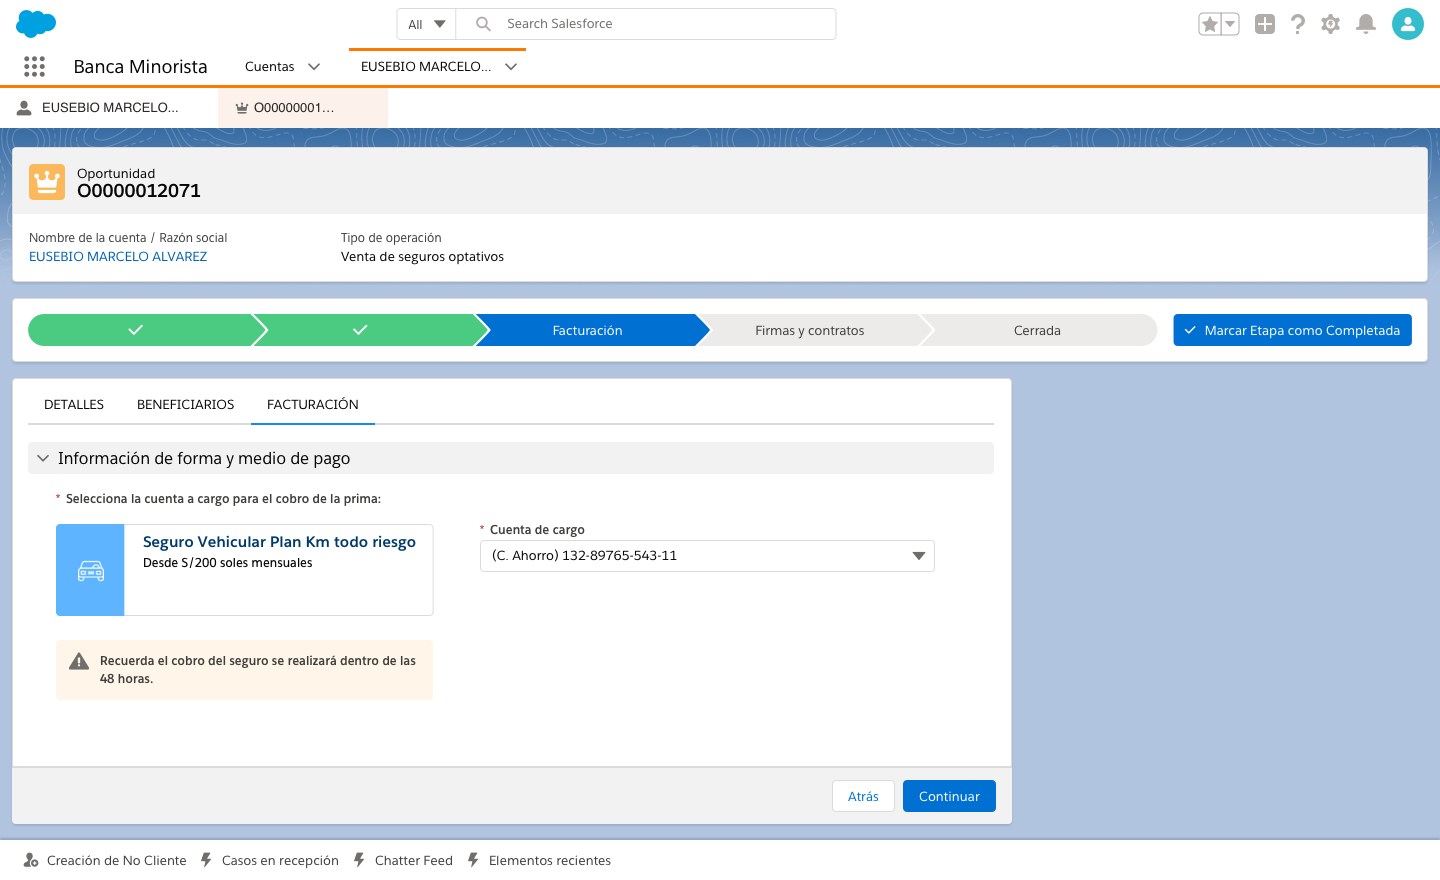This screenshot has height=880, width=1440.
Task: Open Global Actions plus icon
Action: (1265, 24)
